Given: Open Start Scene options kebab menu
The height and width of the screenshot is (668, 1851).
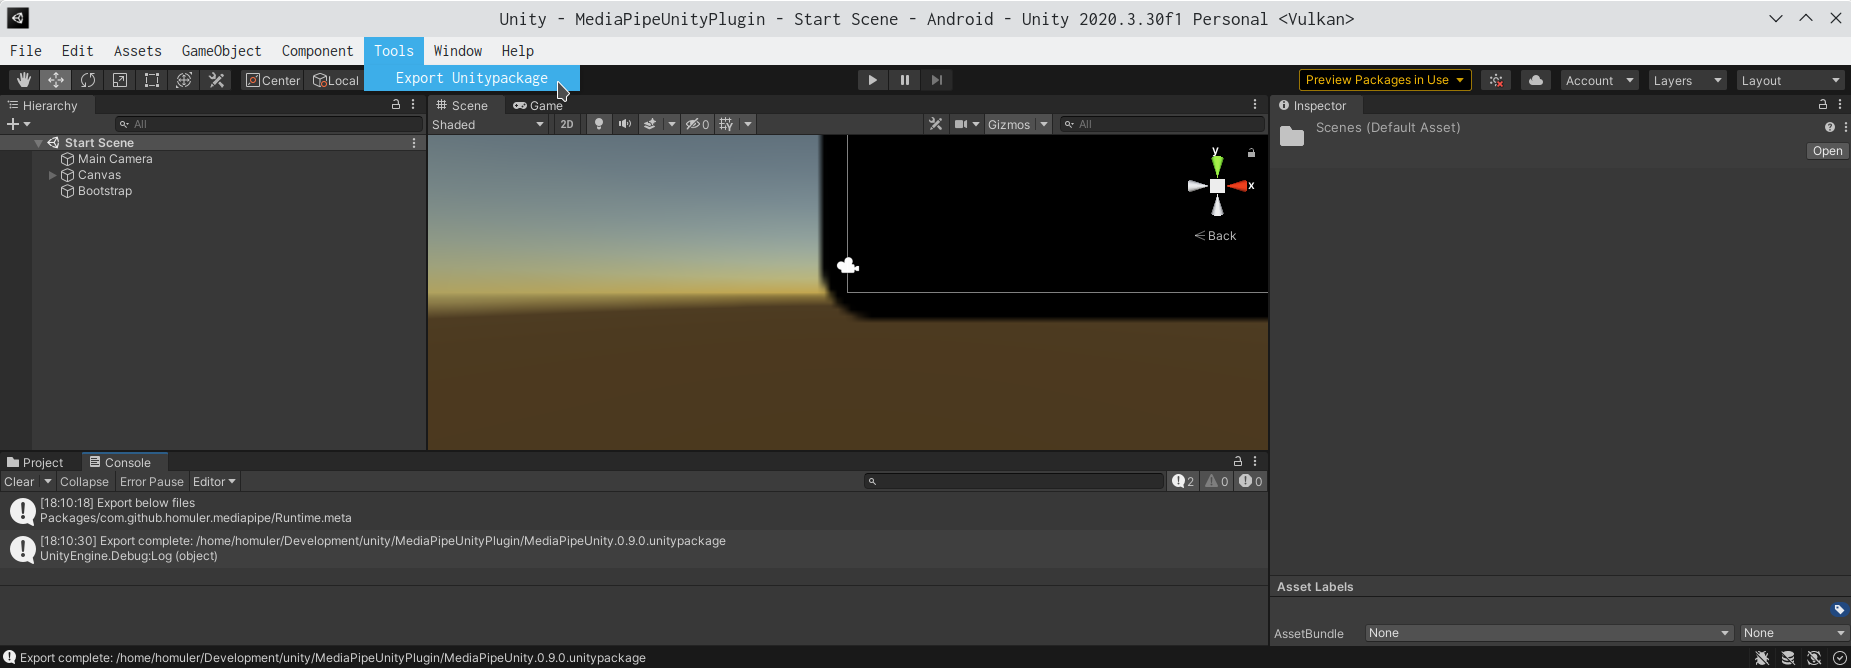Looking at the screenshot, I should point(414,143).
